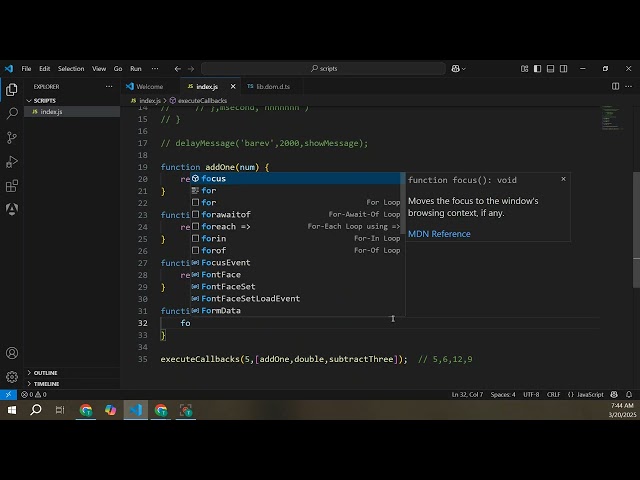The height and width of the screenshot is (480, 640).
Task: Close the index.js editor tab
Action: (x=233, y=87)
